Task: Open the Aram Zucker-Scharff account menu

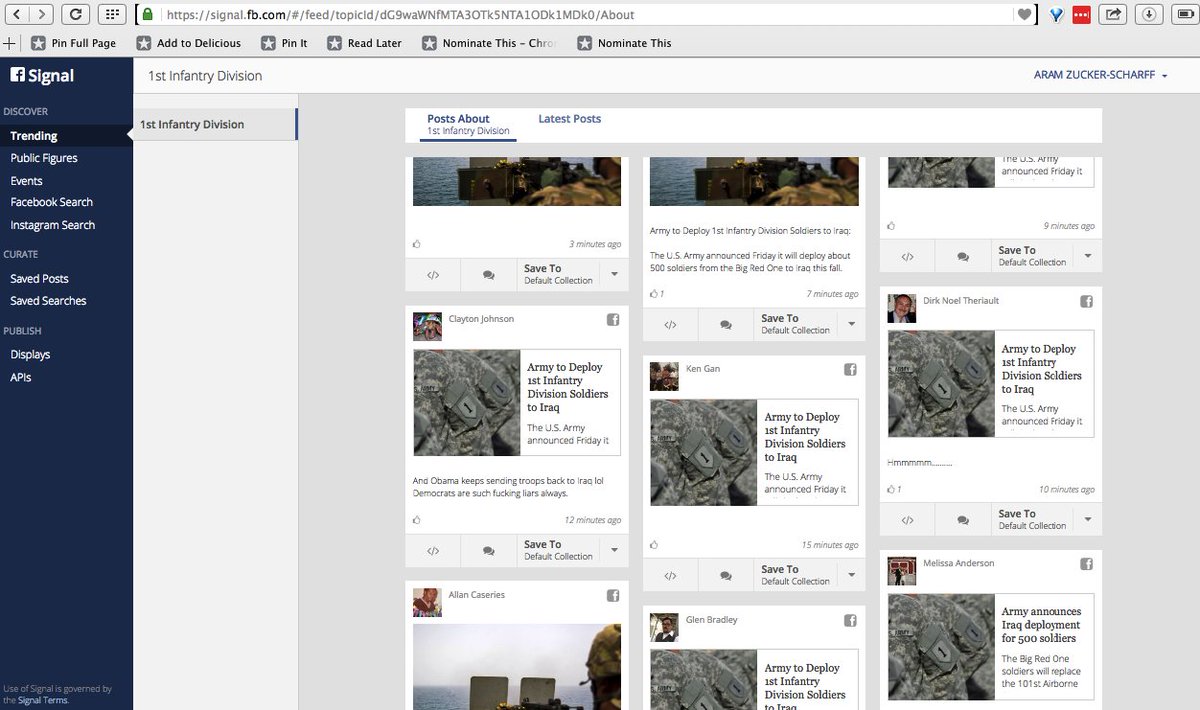Action: click(1100, 76)
